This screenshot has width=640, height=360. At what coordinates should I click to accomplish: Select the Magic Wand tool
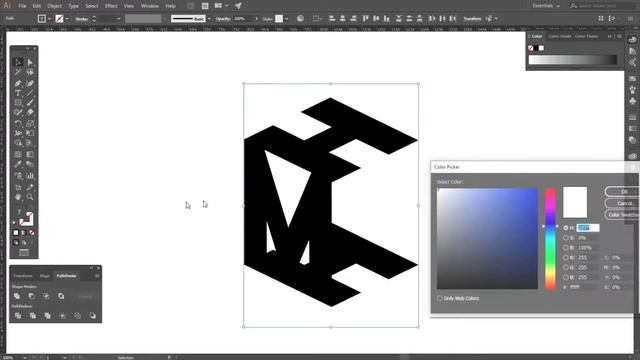[18, 72]
